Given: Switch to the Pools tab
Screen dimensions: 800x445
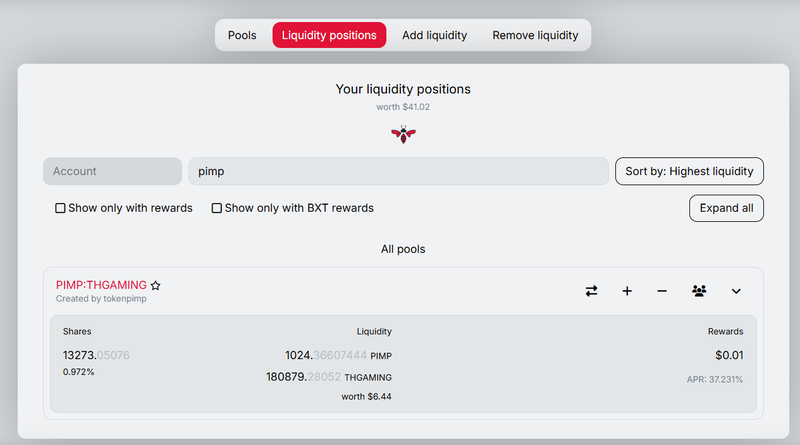Looking at the screenshot, I should (x=242, y=35).
